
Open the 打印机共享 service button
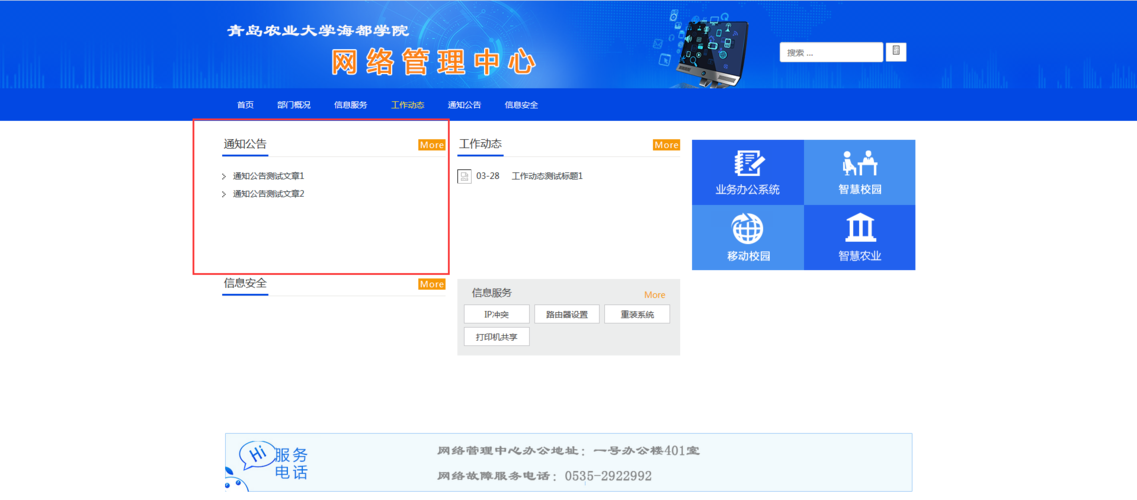click(497, 337)
